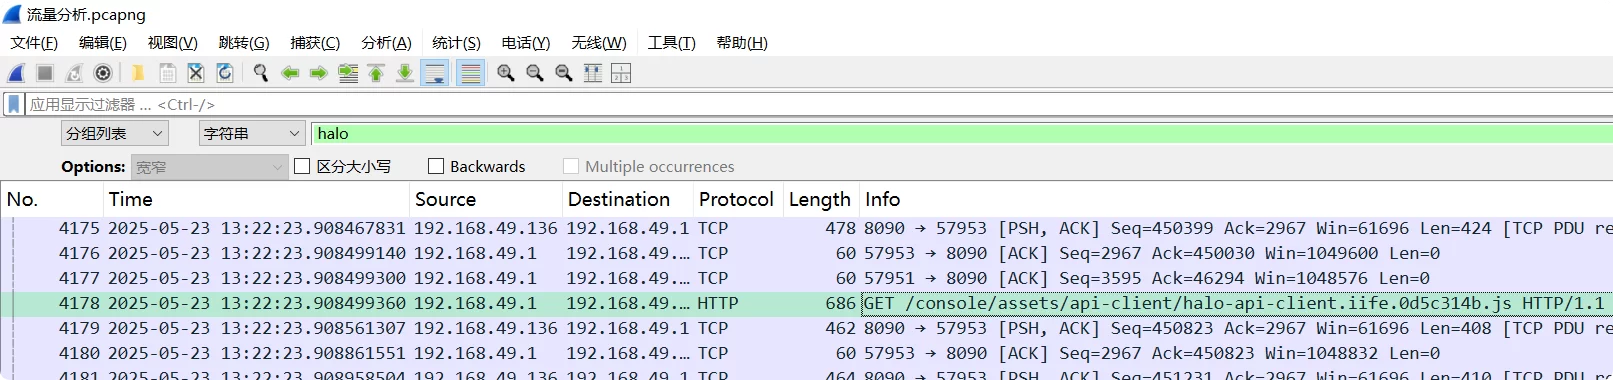Screen dimensions: 1613x380
Task: Jump to the last packet
Action: click(405, 73)
